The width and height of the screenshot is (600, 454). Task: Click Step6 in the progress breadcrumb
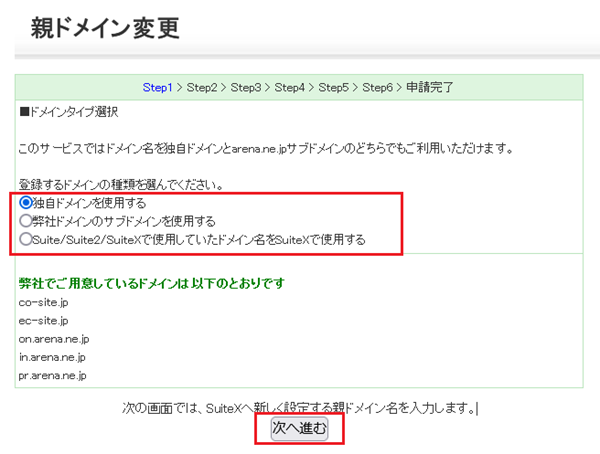(x=378, y=88)
